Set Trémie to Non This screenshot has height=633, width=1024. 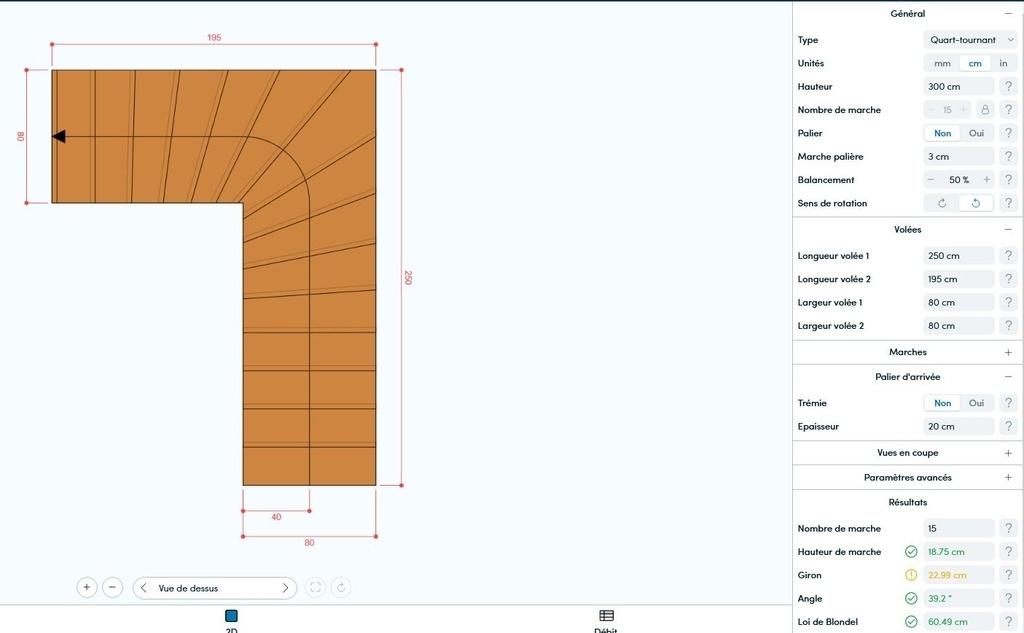click(942, 403)
